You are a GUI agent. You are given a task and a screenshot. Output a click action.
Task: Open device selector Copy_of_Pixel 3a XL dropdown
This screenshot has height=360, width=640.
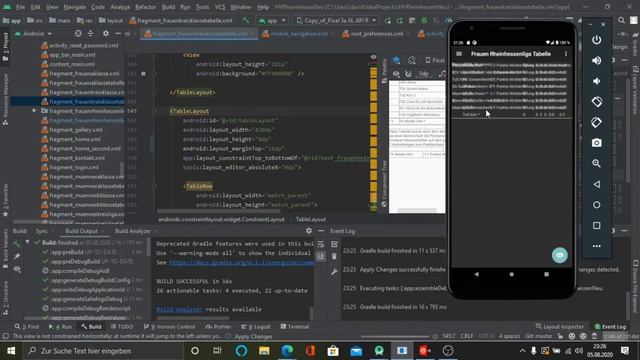(336, 20)
